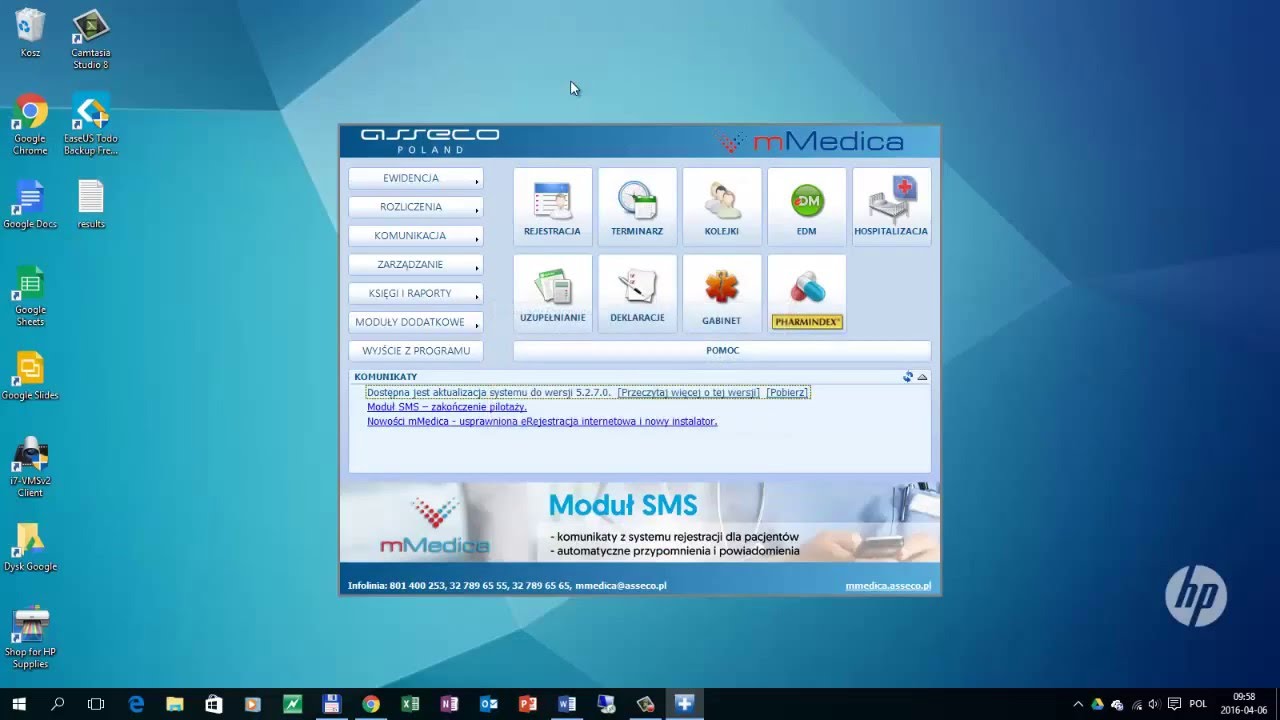Switch the POL keyboard language indicator

point(1198,704)
